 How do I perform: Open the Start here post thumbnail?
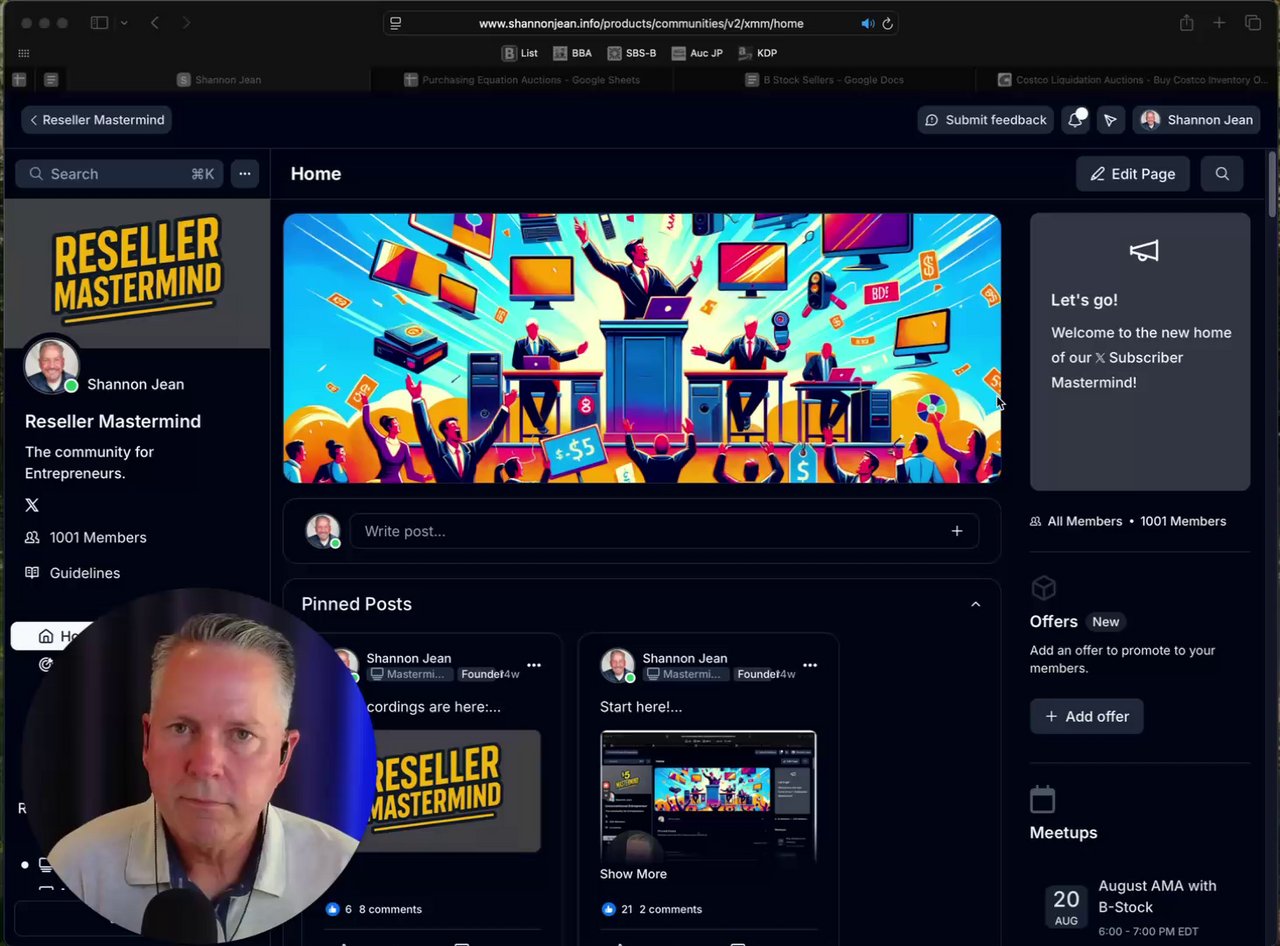pos(708,796)
